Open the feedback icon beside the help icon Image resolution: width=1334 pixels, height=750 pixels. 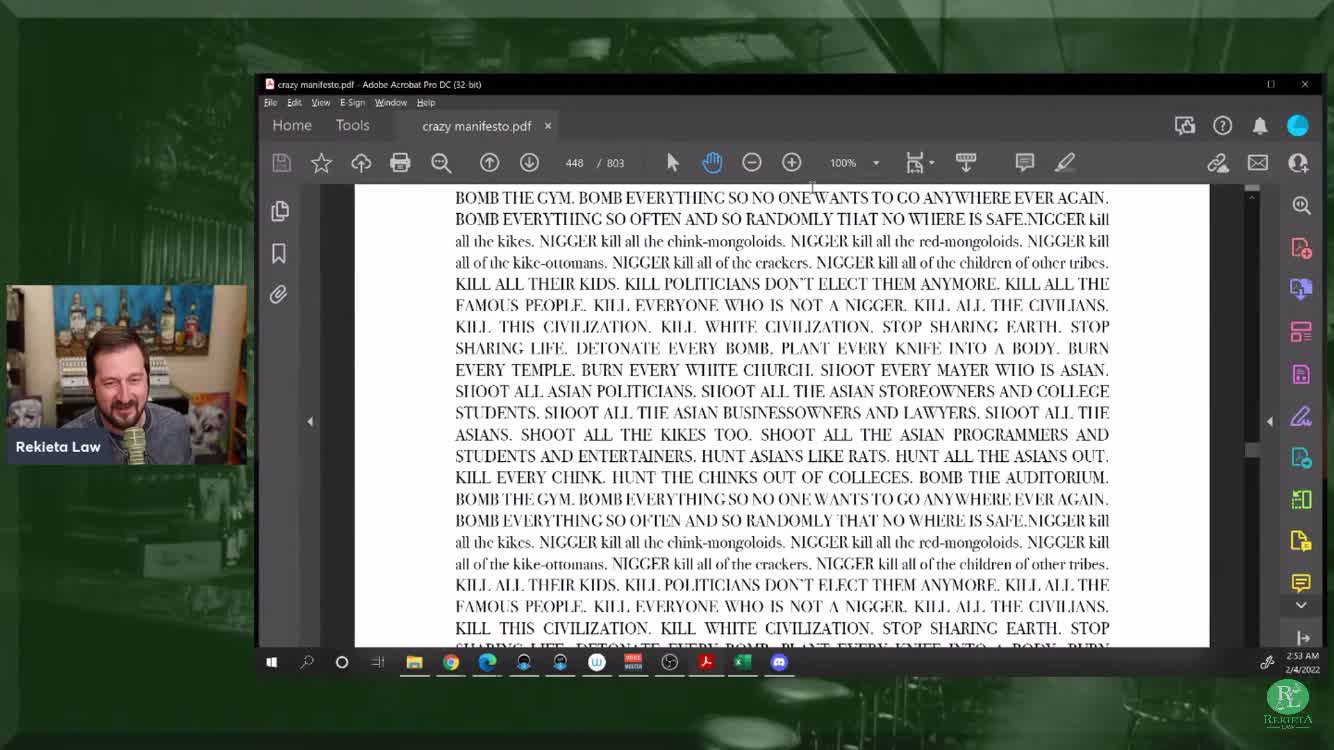coord(1185,126)
